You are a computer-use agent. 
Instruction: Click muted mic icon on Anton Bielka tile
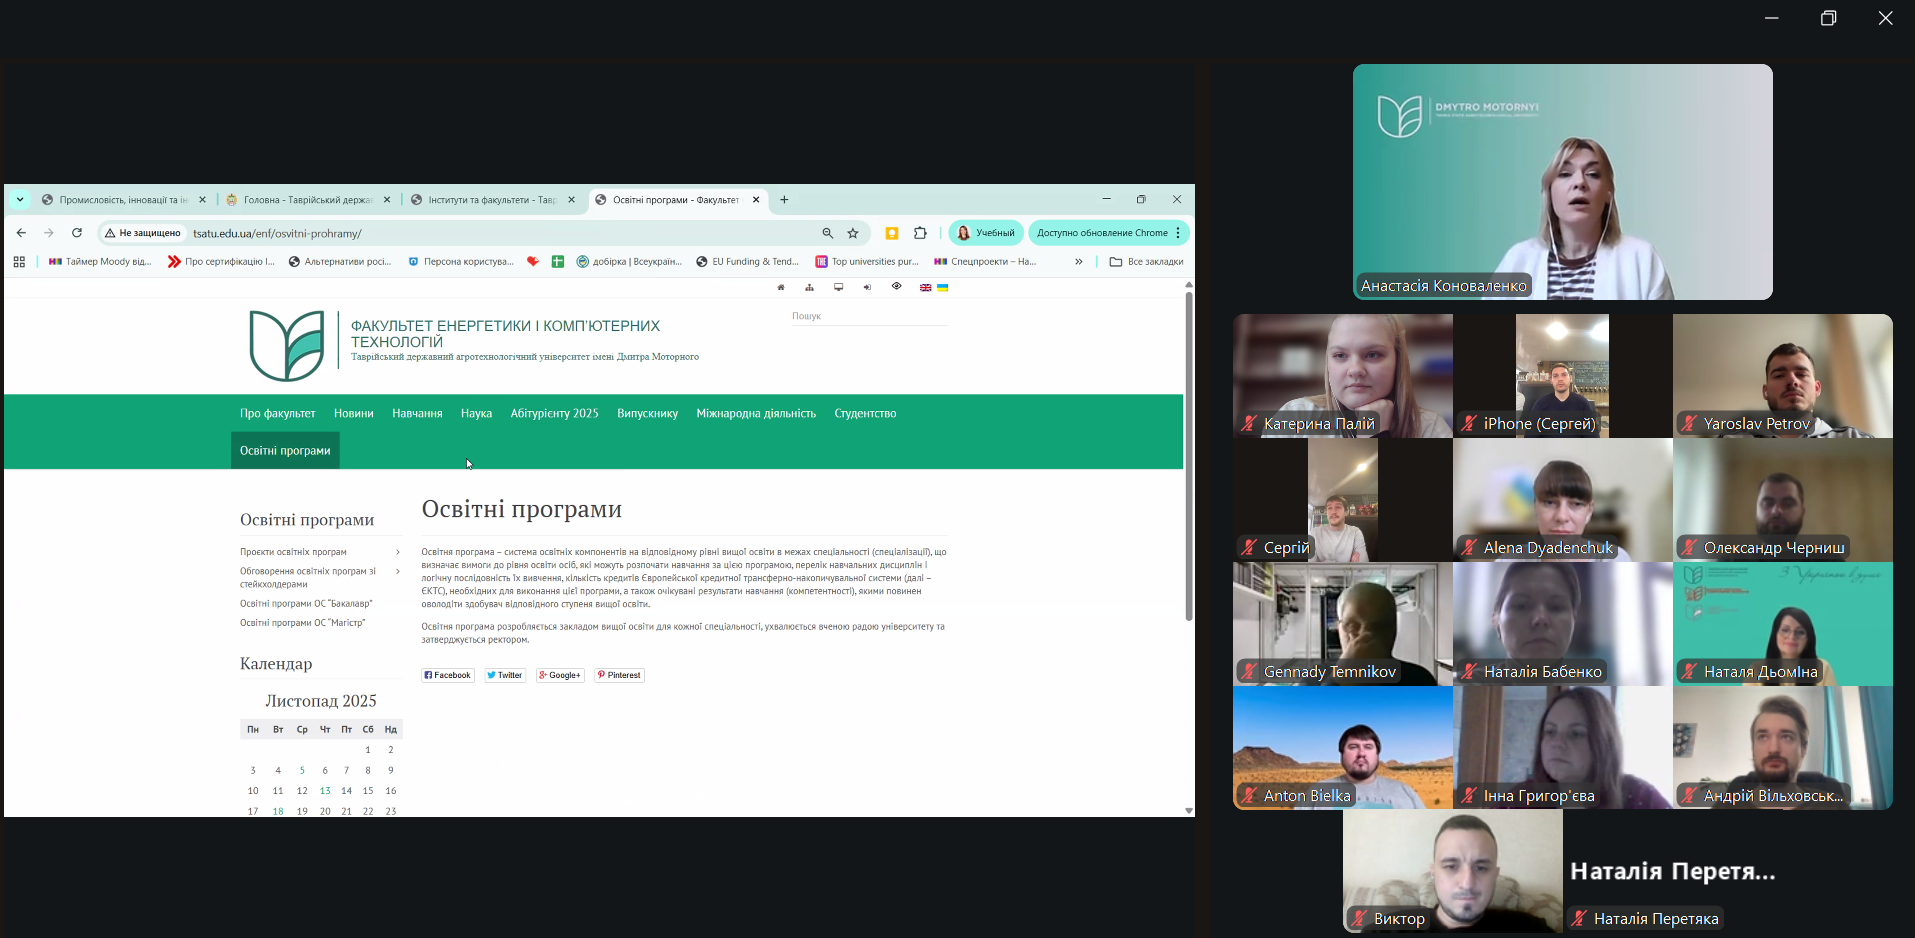tap(1249, 796)
